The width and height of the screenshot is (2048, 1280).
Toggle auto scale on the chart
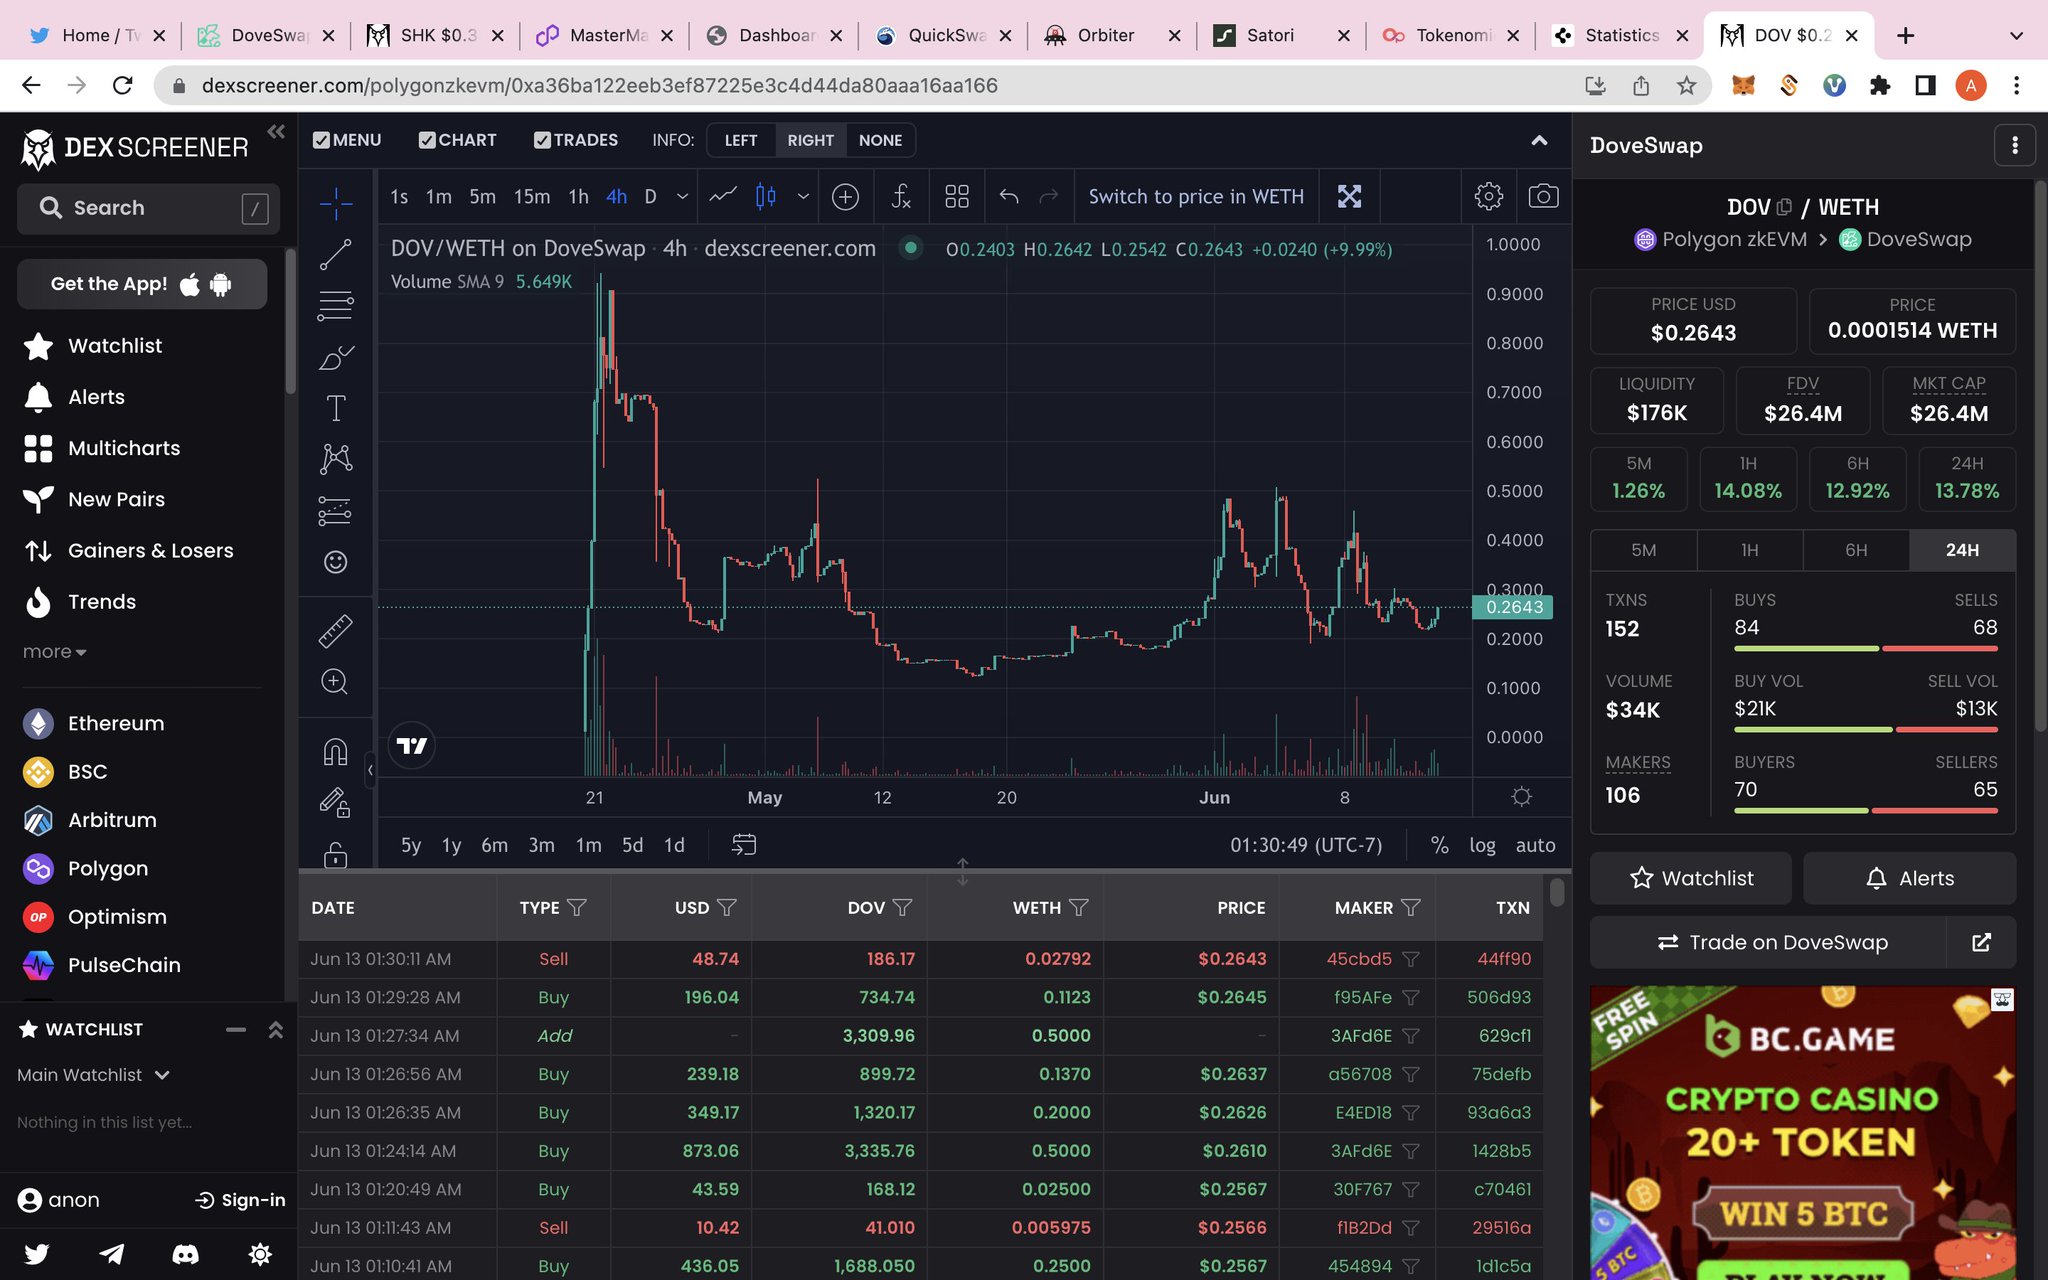tap(1535, 845)
